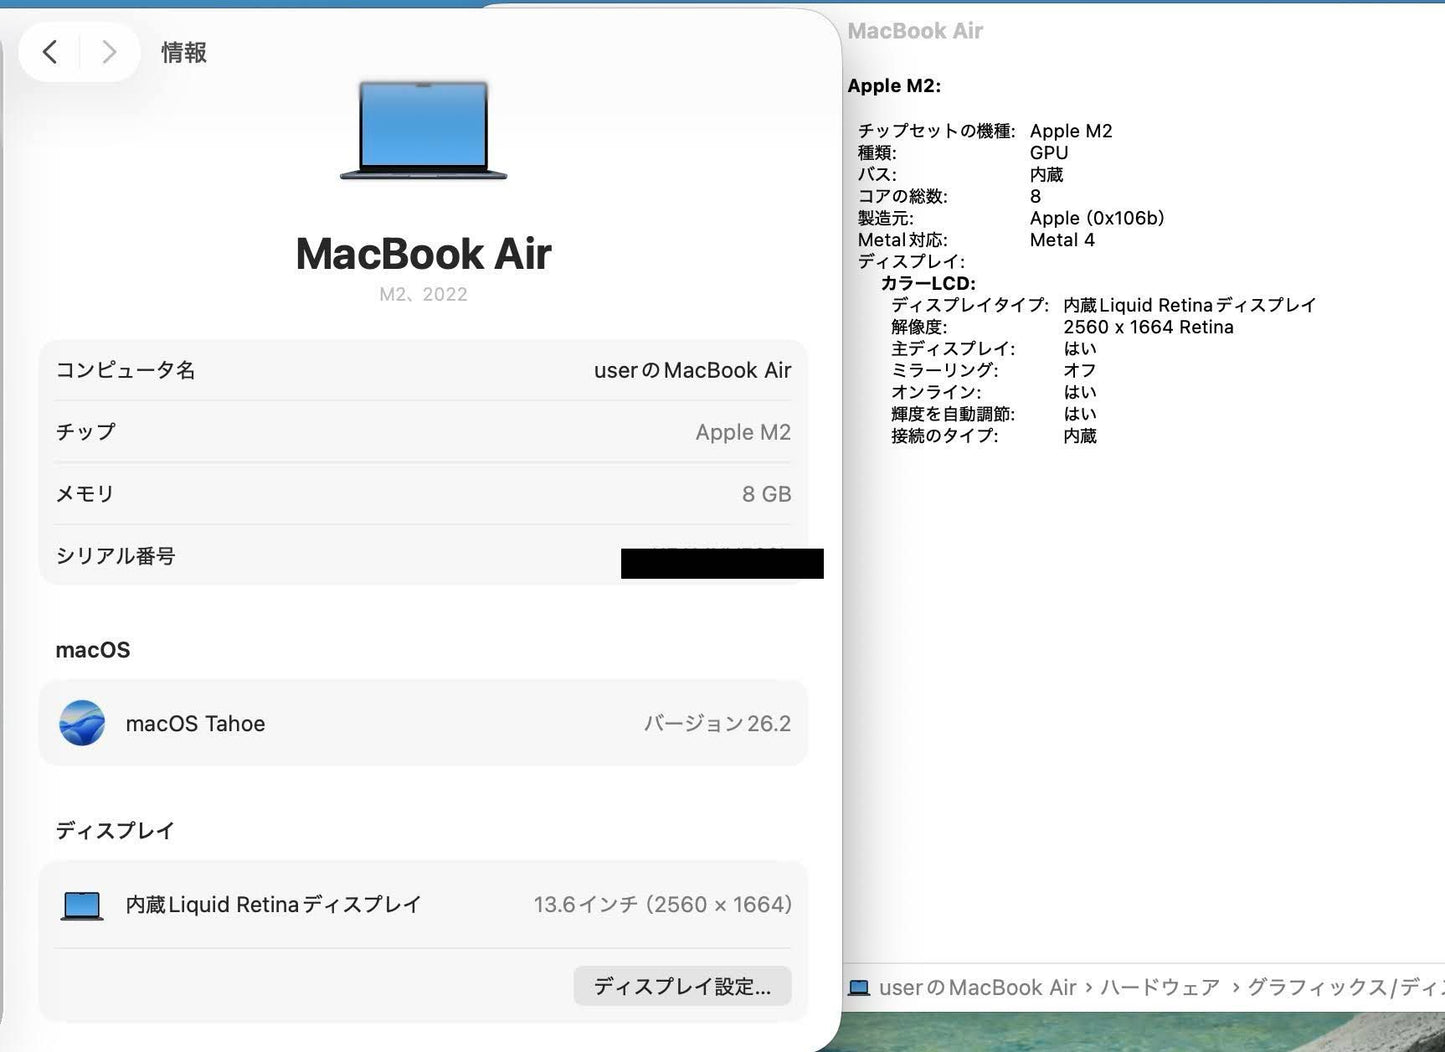This screenshot has width=1445, height=1052.
Task: Click the large MacBook Air laptop image
Action: tap(424, 130)
